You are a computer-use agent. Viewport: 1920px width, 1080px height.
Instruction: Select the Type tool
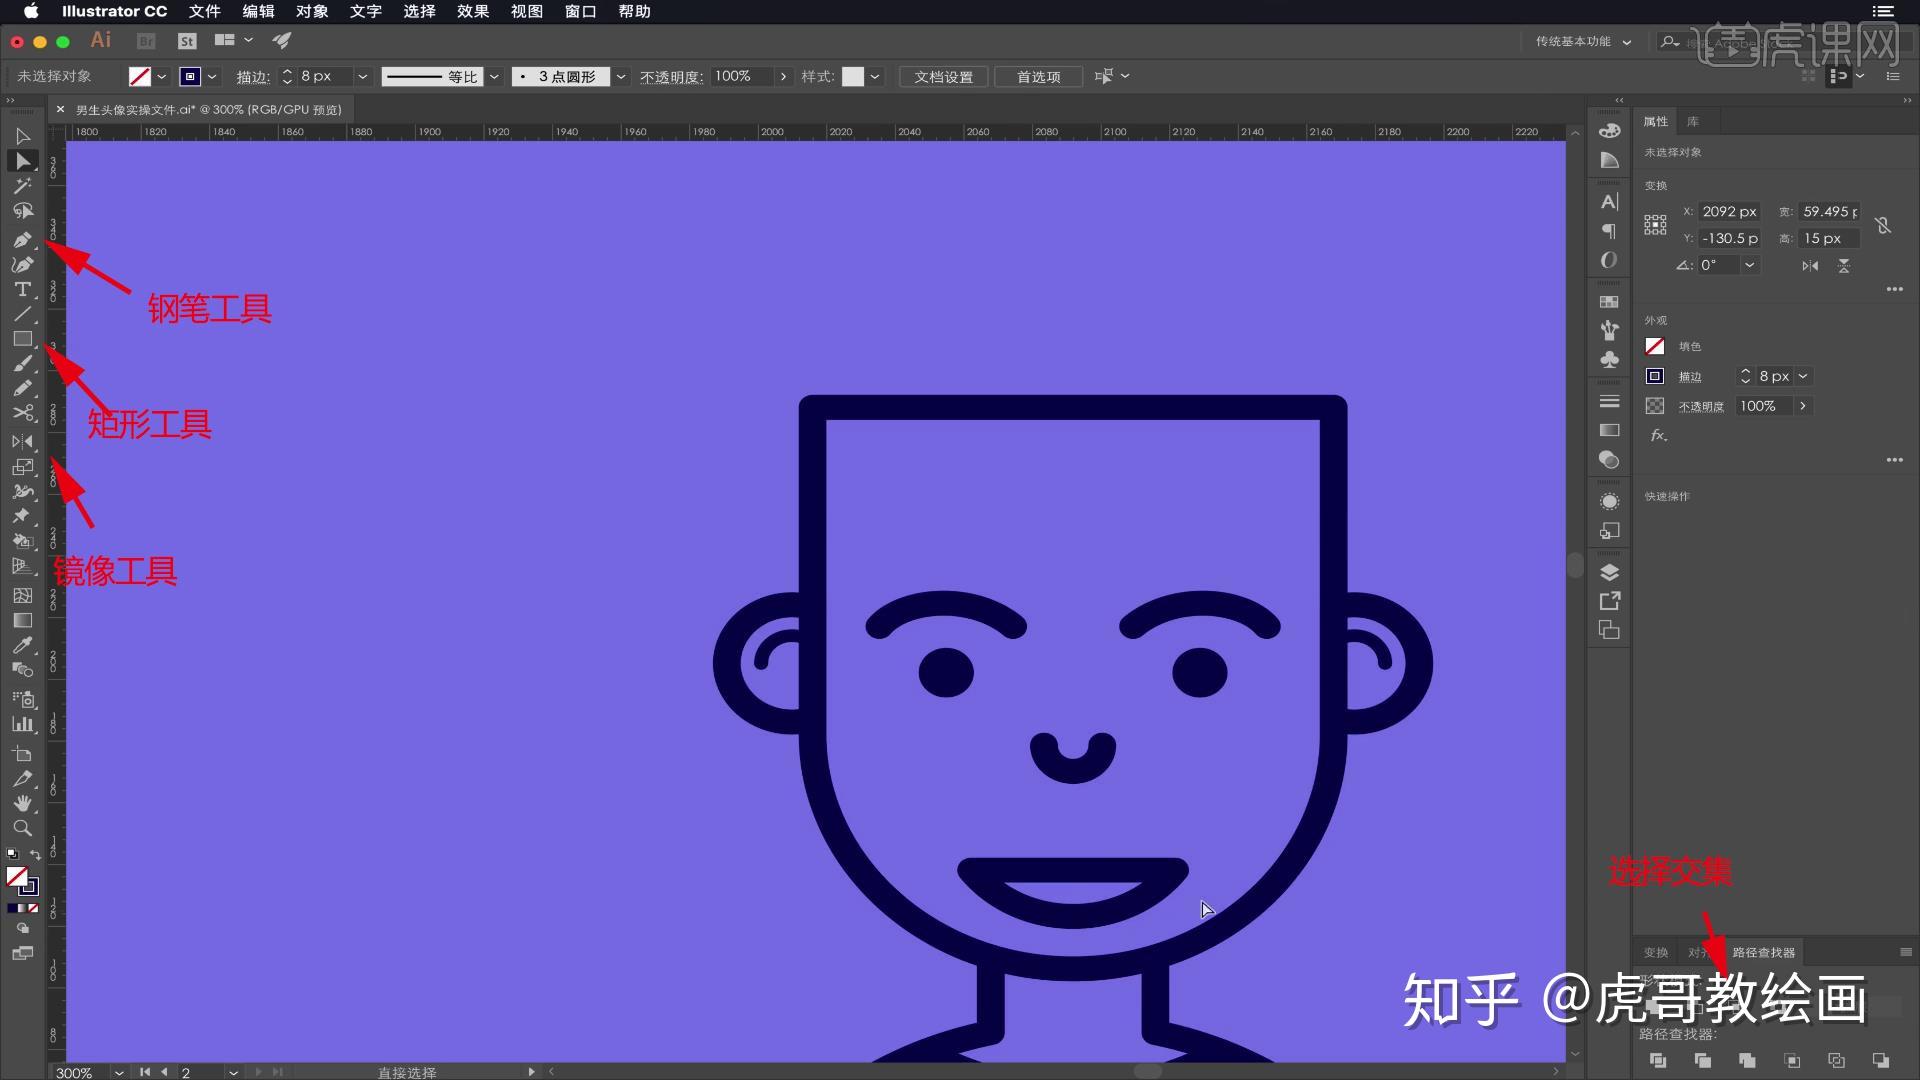coord(22,289)
